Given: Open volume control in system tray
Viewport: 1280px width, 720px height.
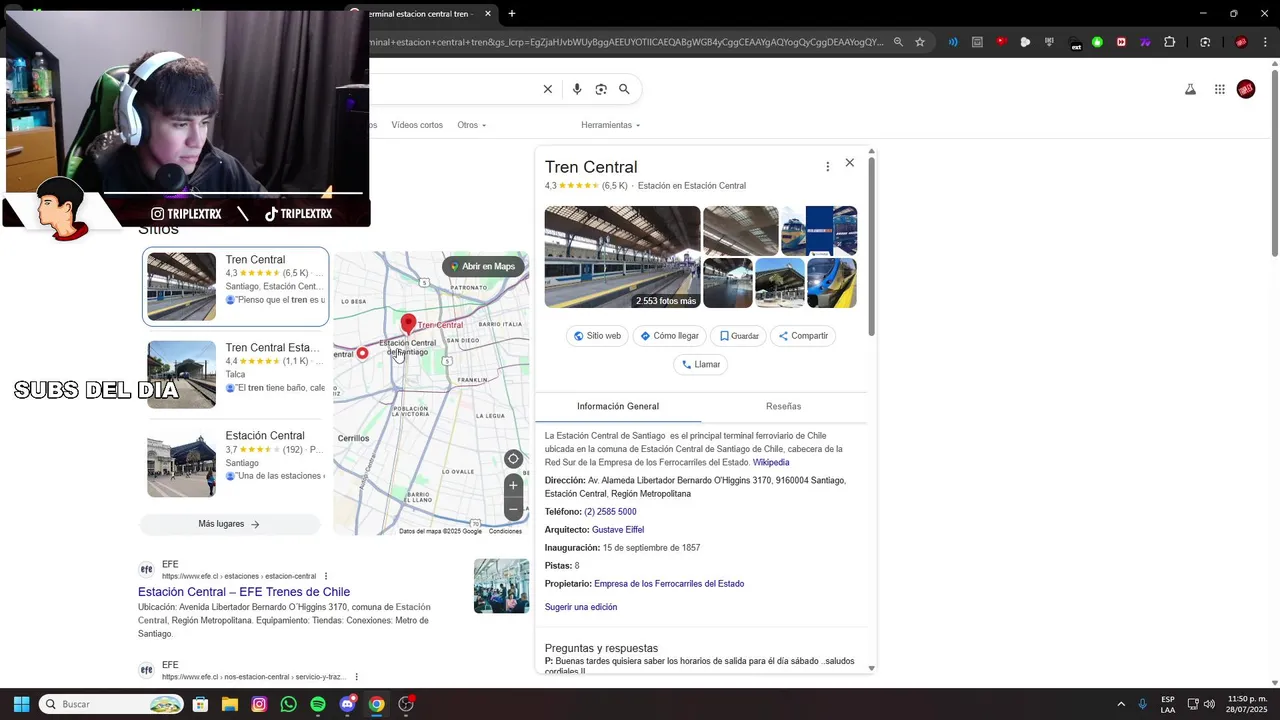Looking at the screenshot, I should (1209, 704).
